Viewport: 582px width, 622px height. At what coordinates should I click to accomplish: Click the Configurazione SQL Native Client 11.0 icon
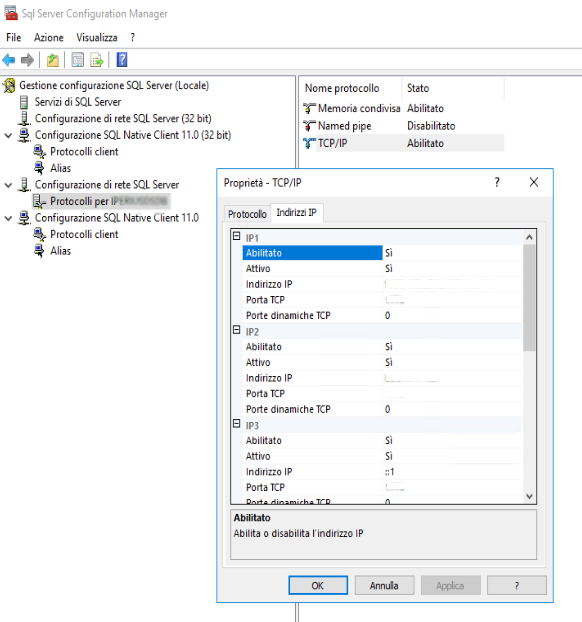point(24,218)
